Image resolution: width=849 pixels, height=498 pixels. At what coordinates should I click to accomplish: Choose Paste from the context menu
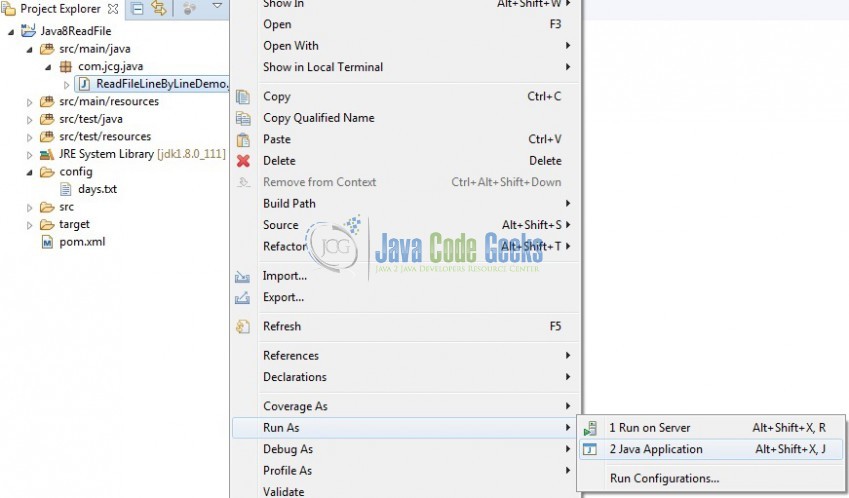[406, 139]
